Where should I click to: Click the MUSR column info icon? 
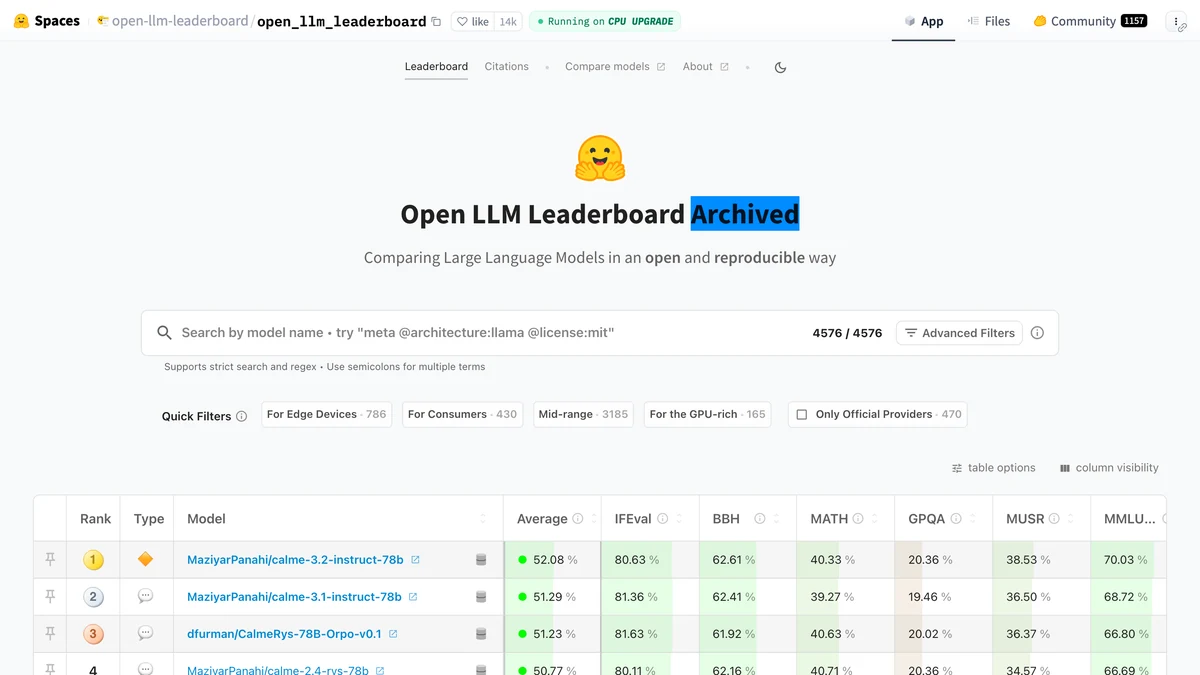click(x=1055, y=519)
